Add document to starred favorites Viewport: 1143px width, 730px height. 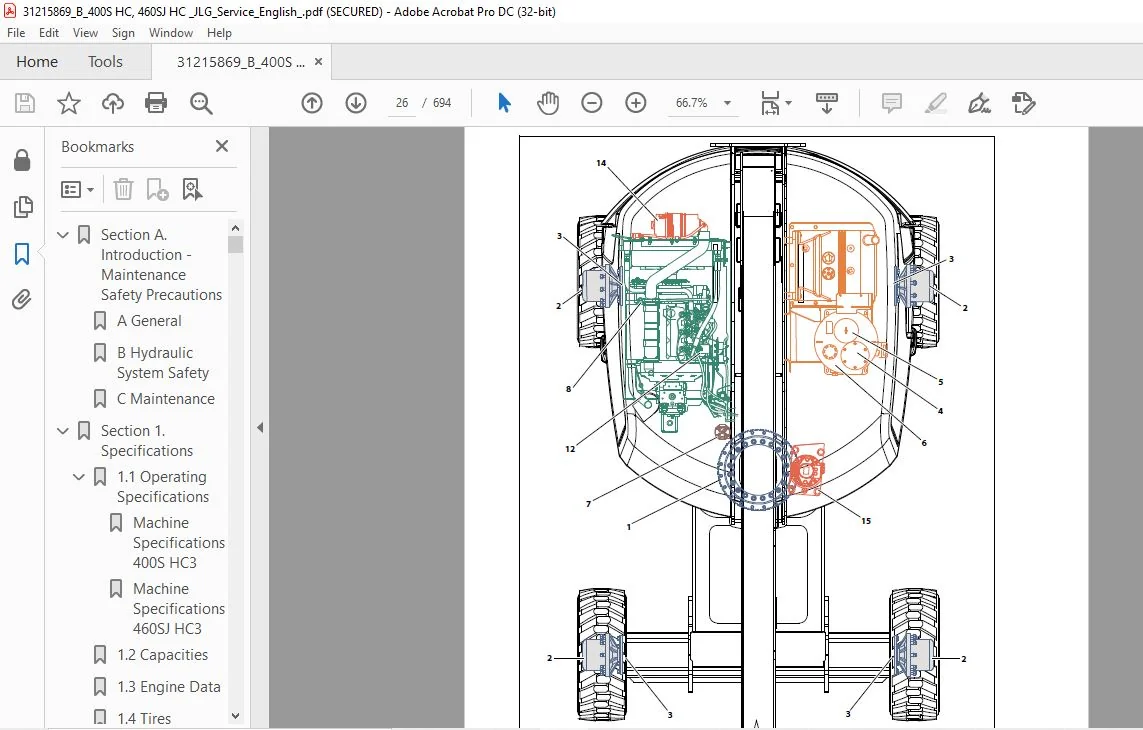(69, 103)
